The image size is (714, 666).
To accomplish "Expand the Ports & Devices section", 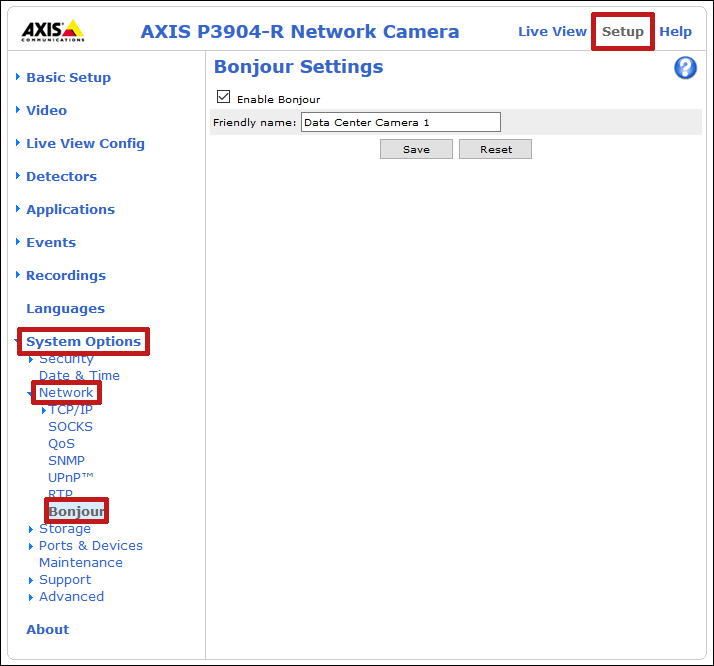I will point(90,545).
